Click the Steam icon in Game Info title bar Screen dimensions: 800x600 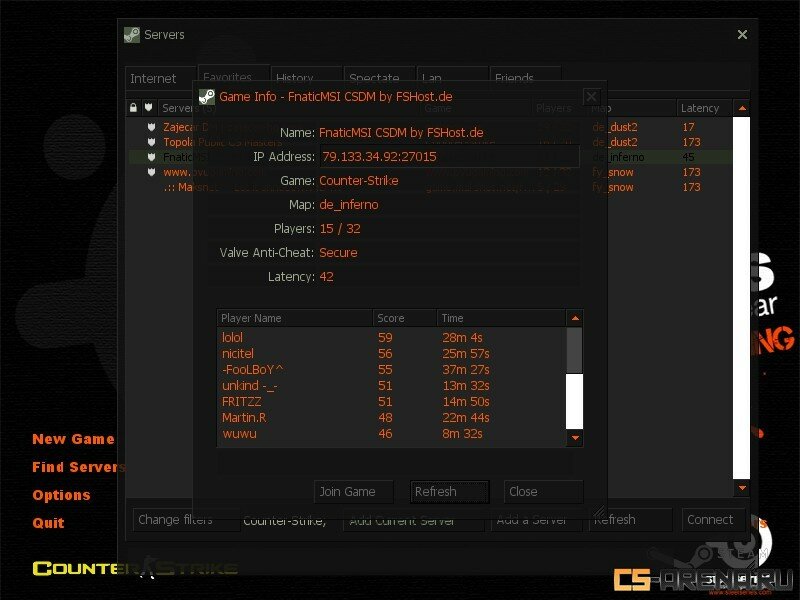(x=207, y=97)
